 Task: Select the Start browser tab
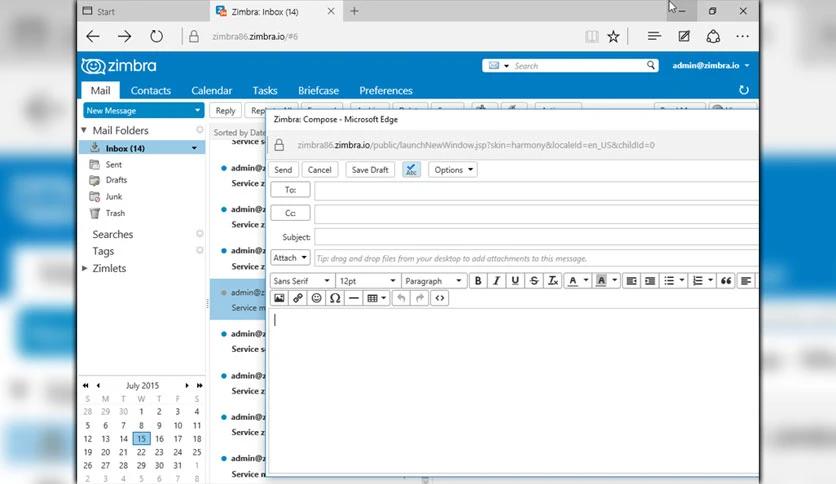pyautogui.click(x=143, y=11)
